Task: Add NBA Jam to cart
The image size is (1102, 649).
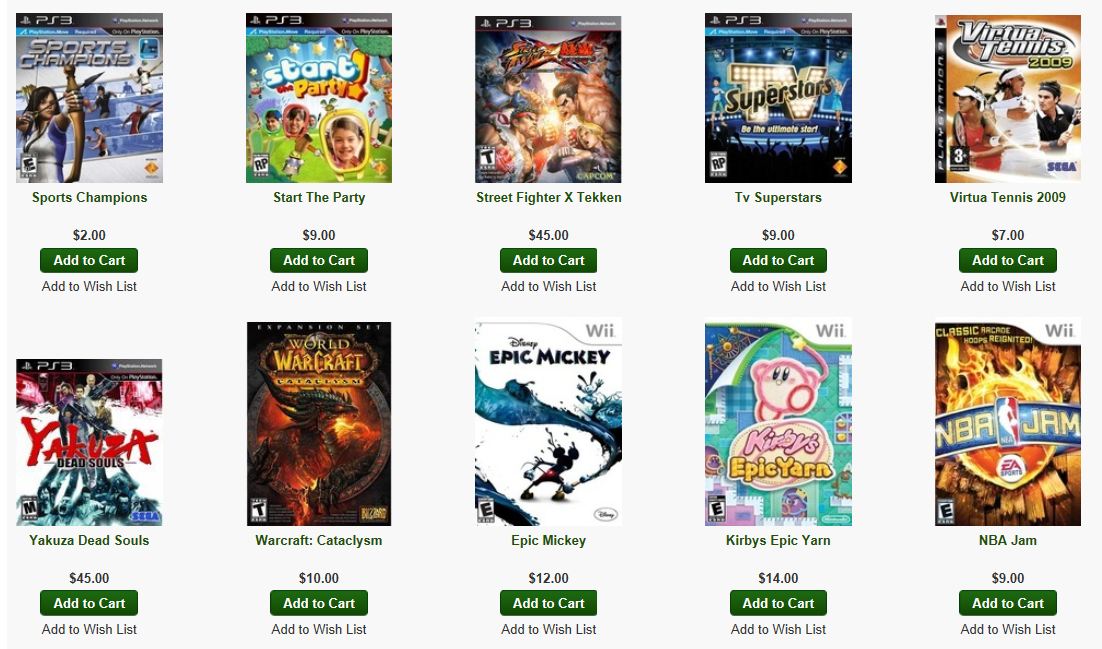Action: (1008, 603)
